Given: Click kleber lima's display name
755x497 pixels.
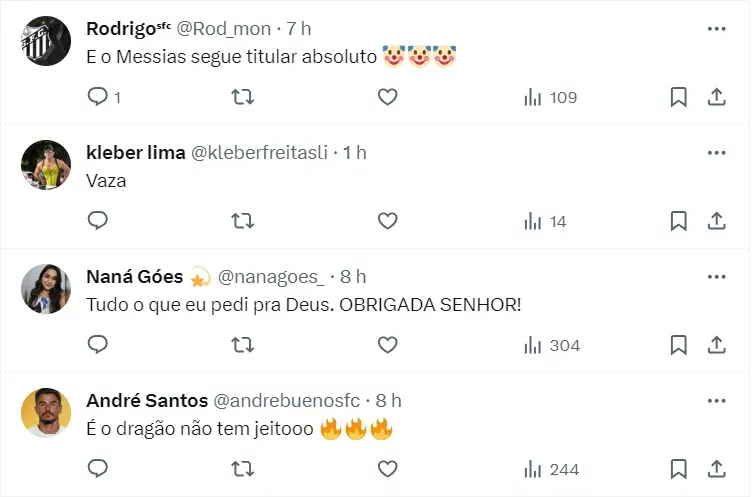Looking at the screenshot, I should (136, 152).
